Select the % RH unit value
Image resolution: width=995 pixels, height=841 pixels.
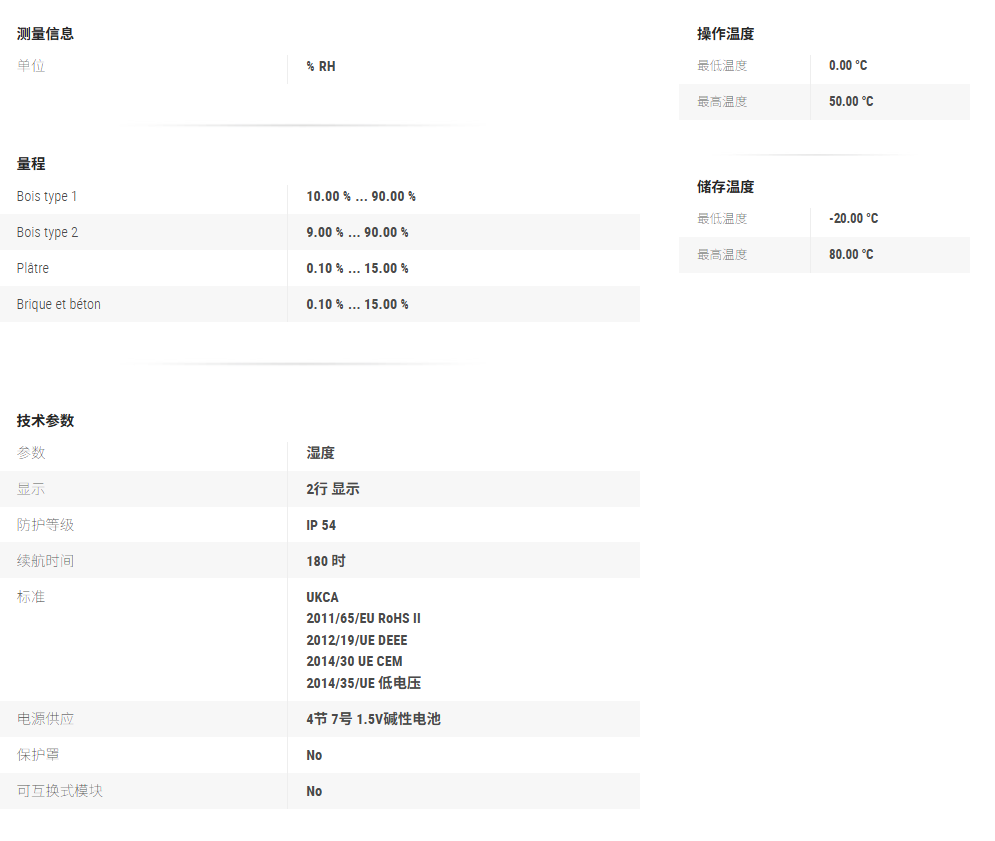(321, 67)
